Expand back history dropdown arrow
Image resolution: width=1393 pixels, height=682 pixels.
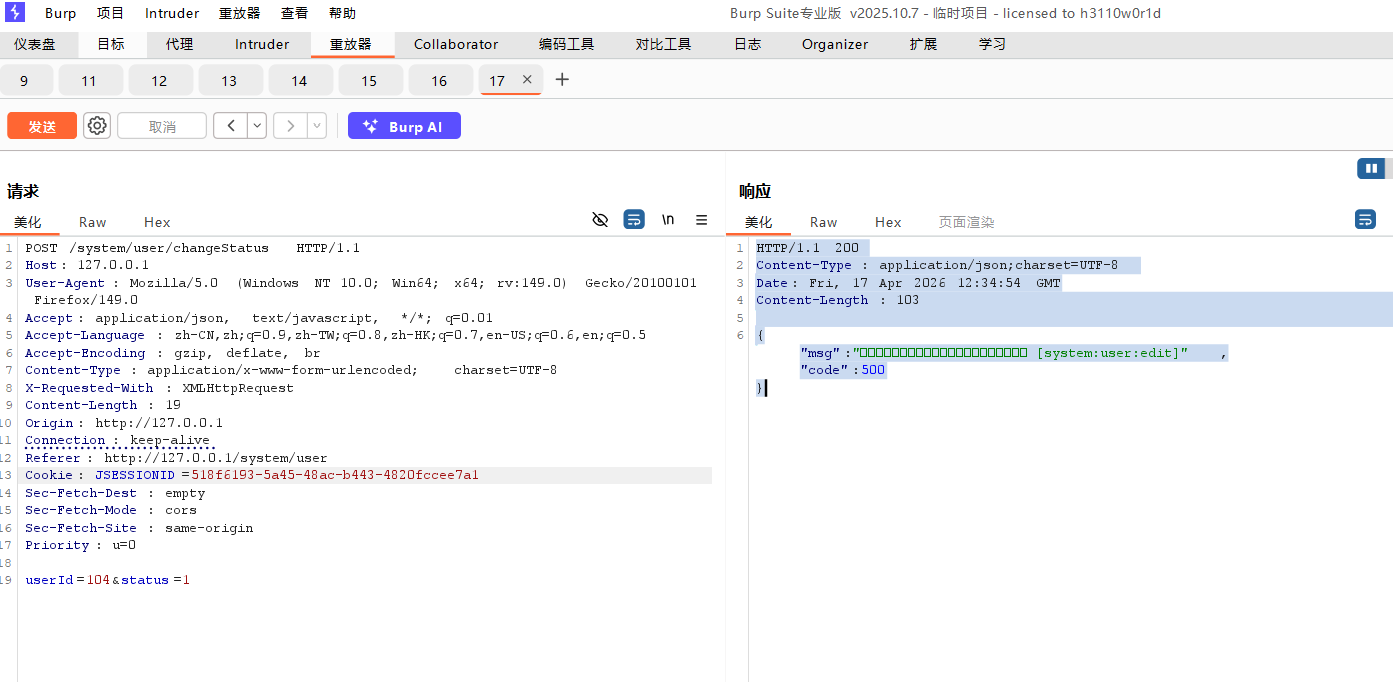tap(257, 125)
